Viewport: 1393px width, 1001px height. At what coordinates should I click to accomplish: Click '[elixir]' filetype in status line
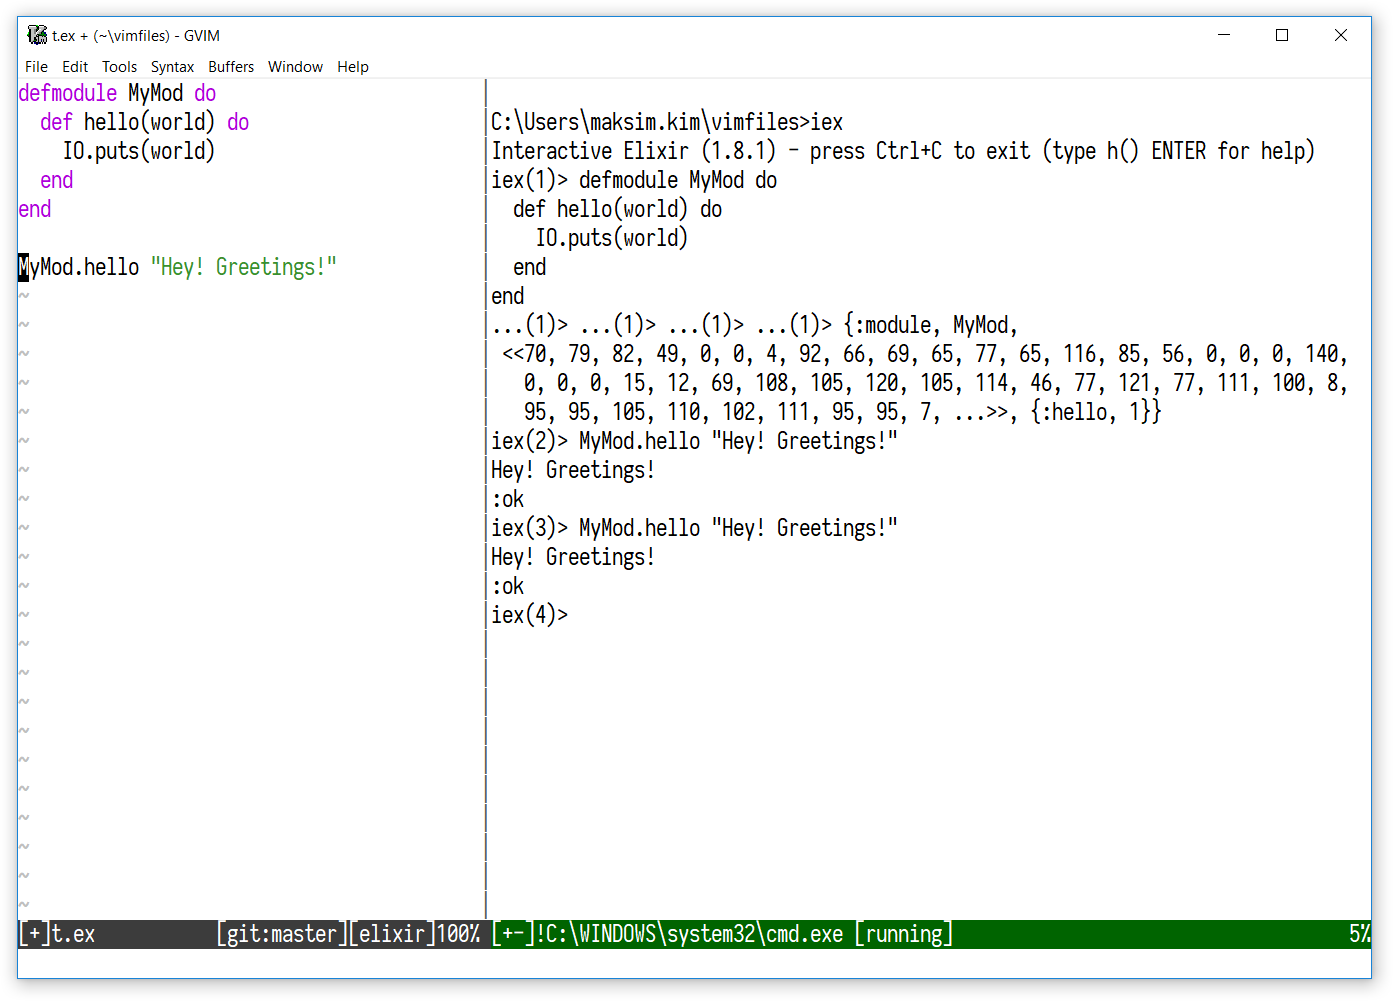392,934
